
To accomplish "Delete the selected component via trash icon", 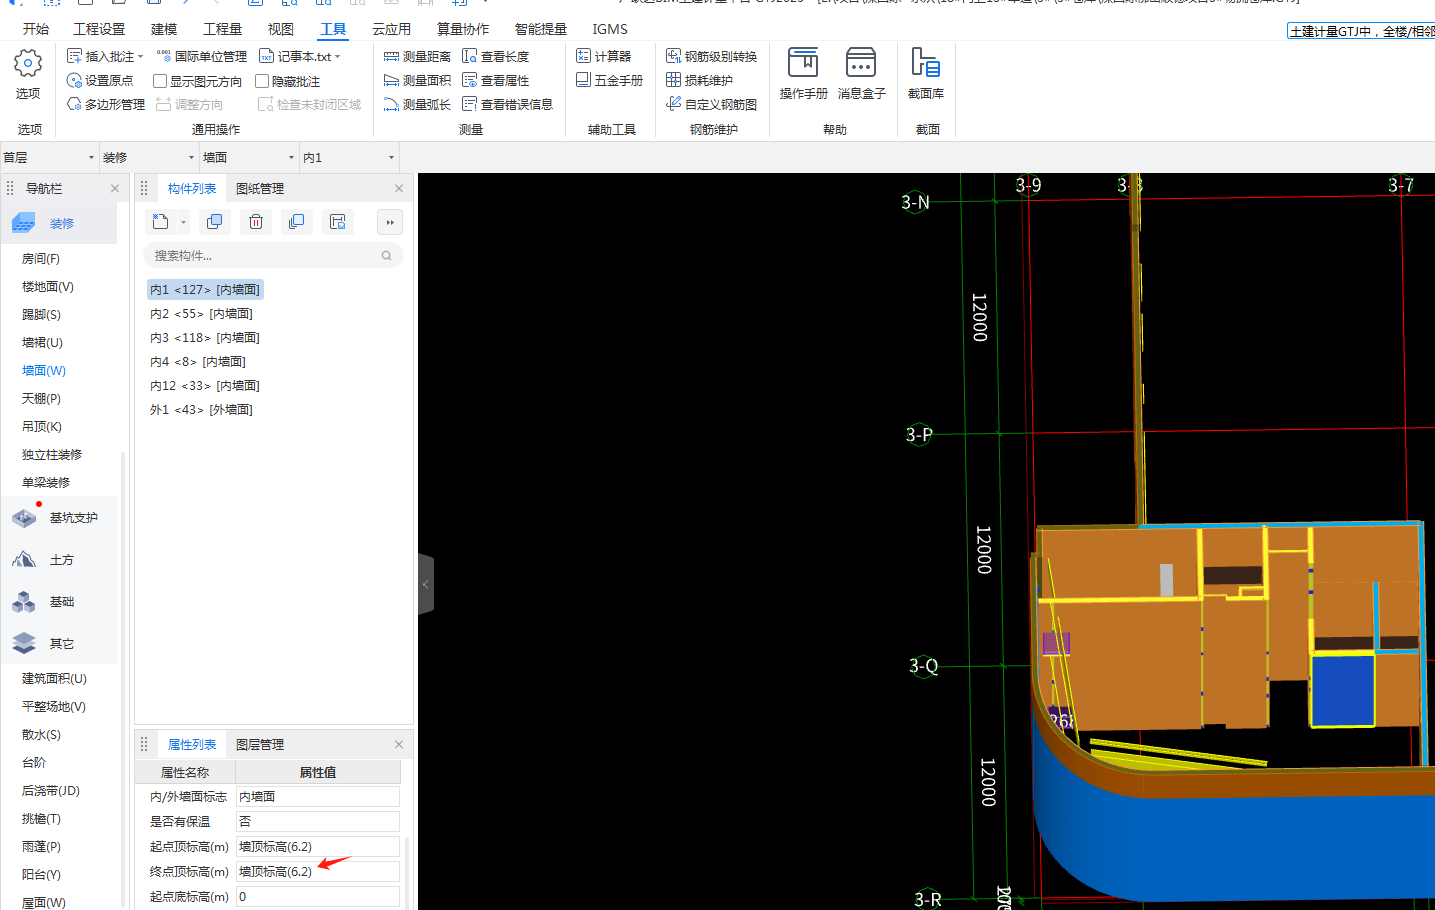I will point(256,222).
